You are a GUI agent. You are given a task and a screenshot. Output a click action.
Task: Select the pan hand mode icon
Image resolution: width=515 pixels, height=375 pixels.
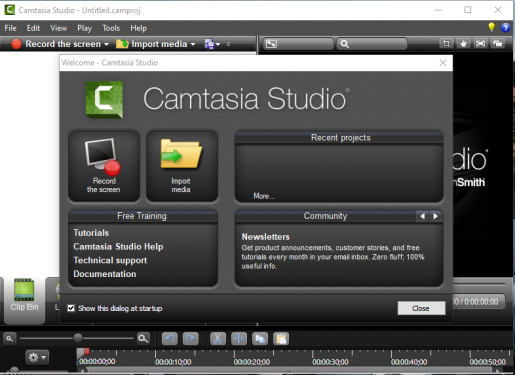pyautogui.click(x=463, y=43)
